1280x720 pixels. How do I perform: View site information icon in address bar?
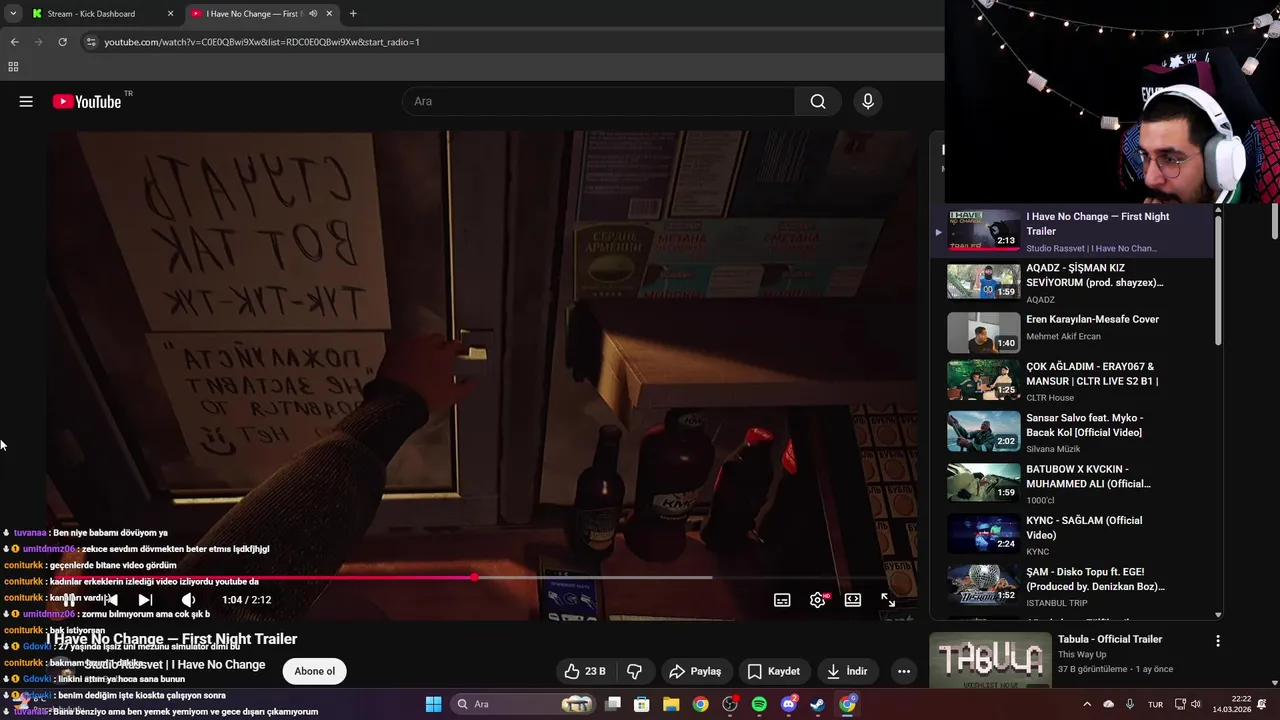click(91, 42)
